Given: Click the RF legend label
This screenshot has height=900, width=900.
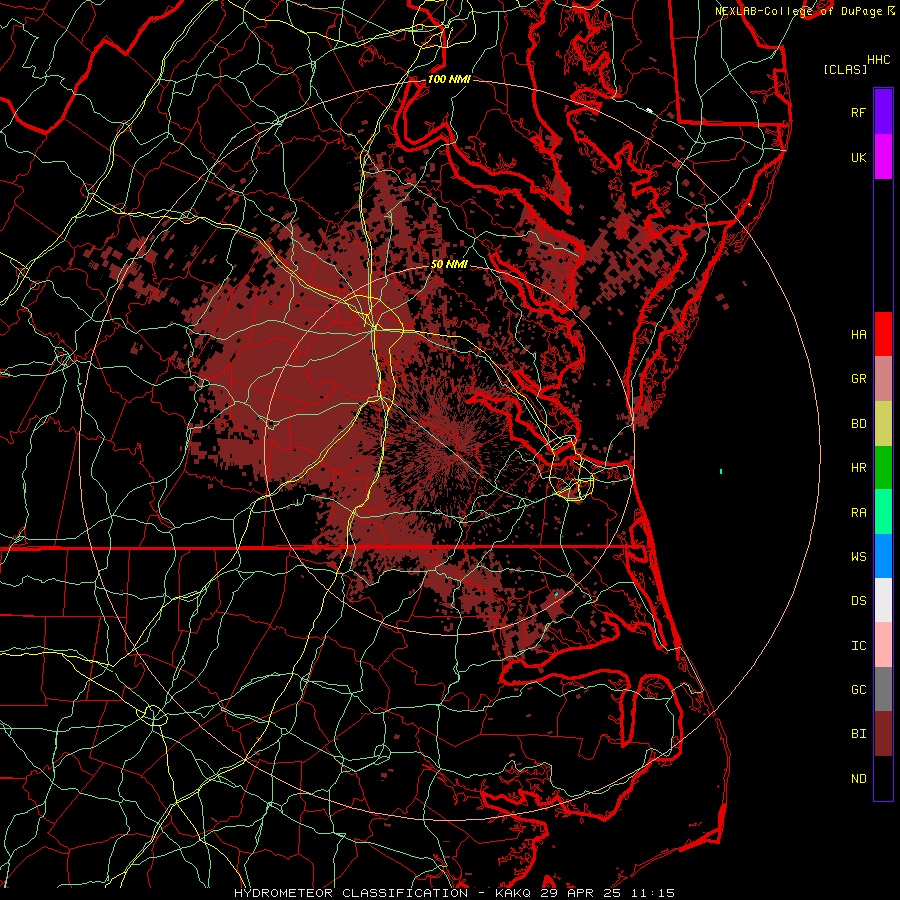Looking at the screenshot, I should (858, 112).
